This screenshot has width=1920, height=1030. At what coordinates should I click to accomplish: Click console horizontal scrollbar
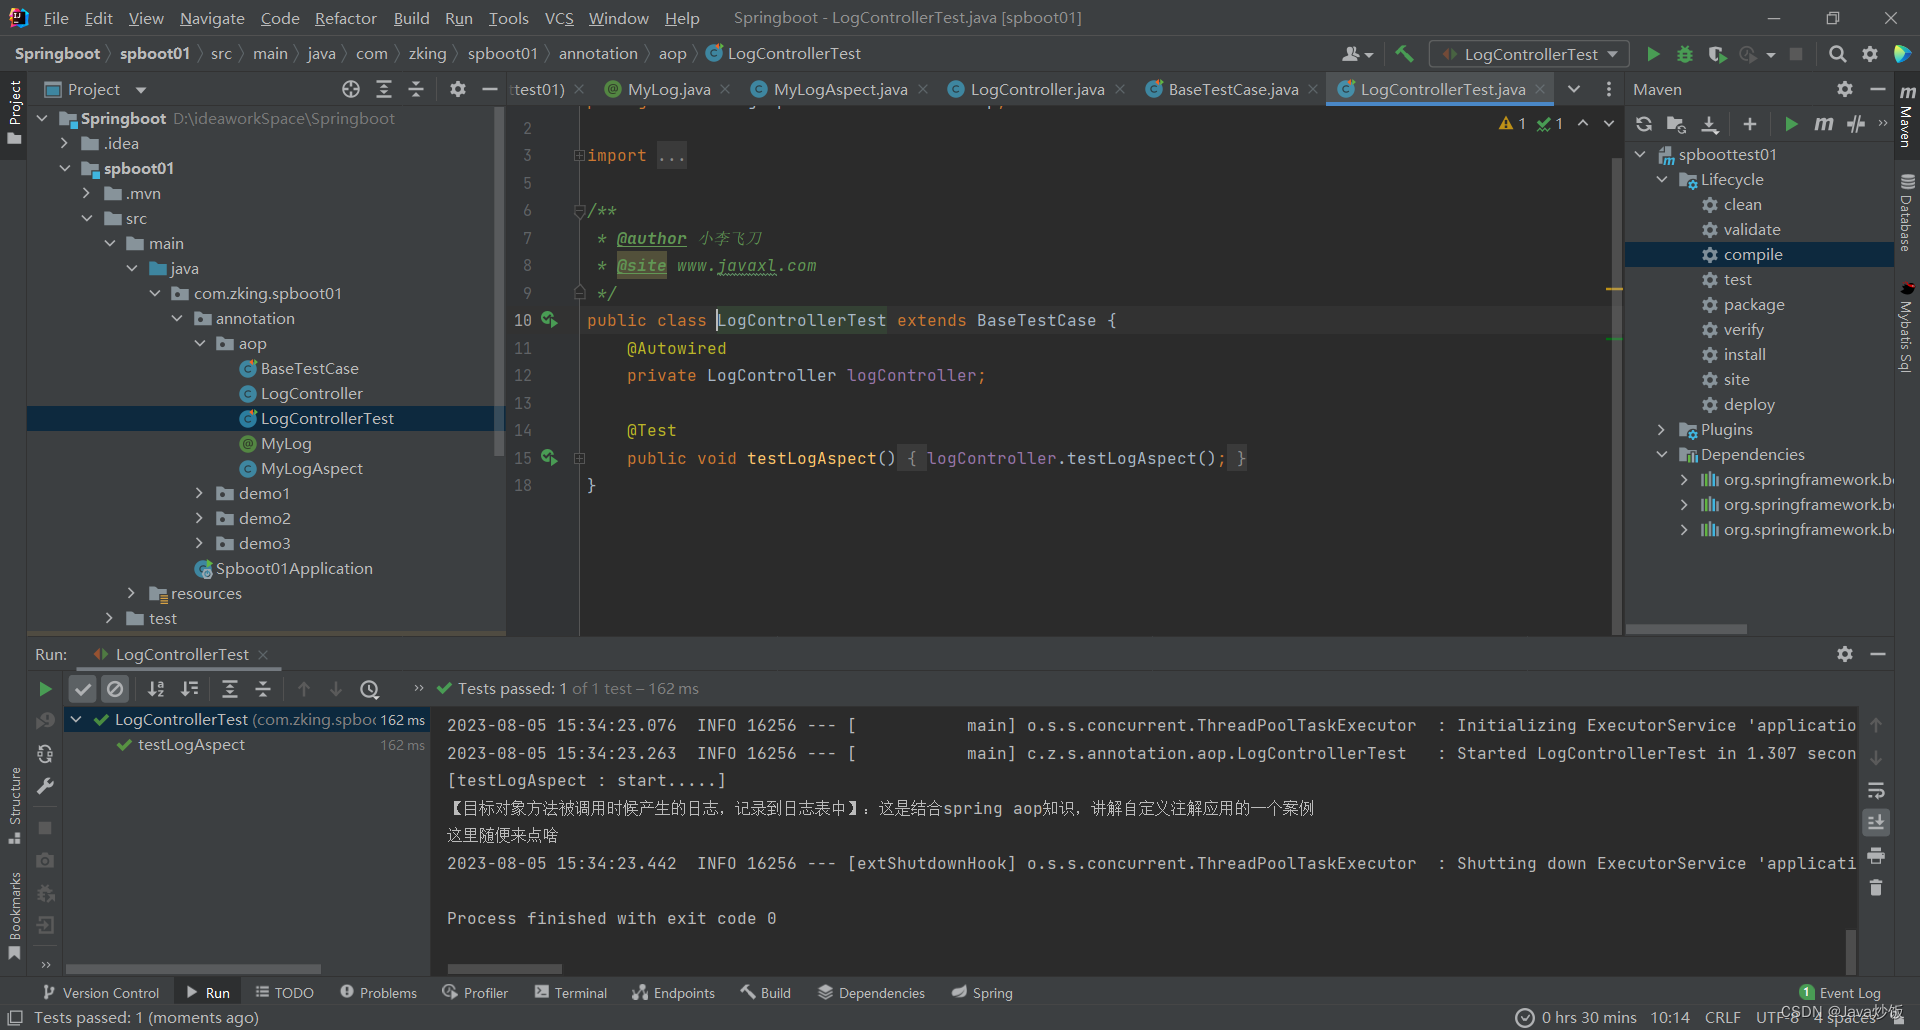point(505,969)
